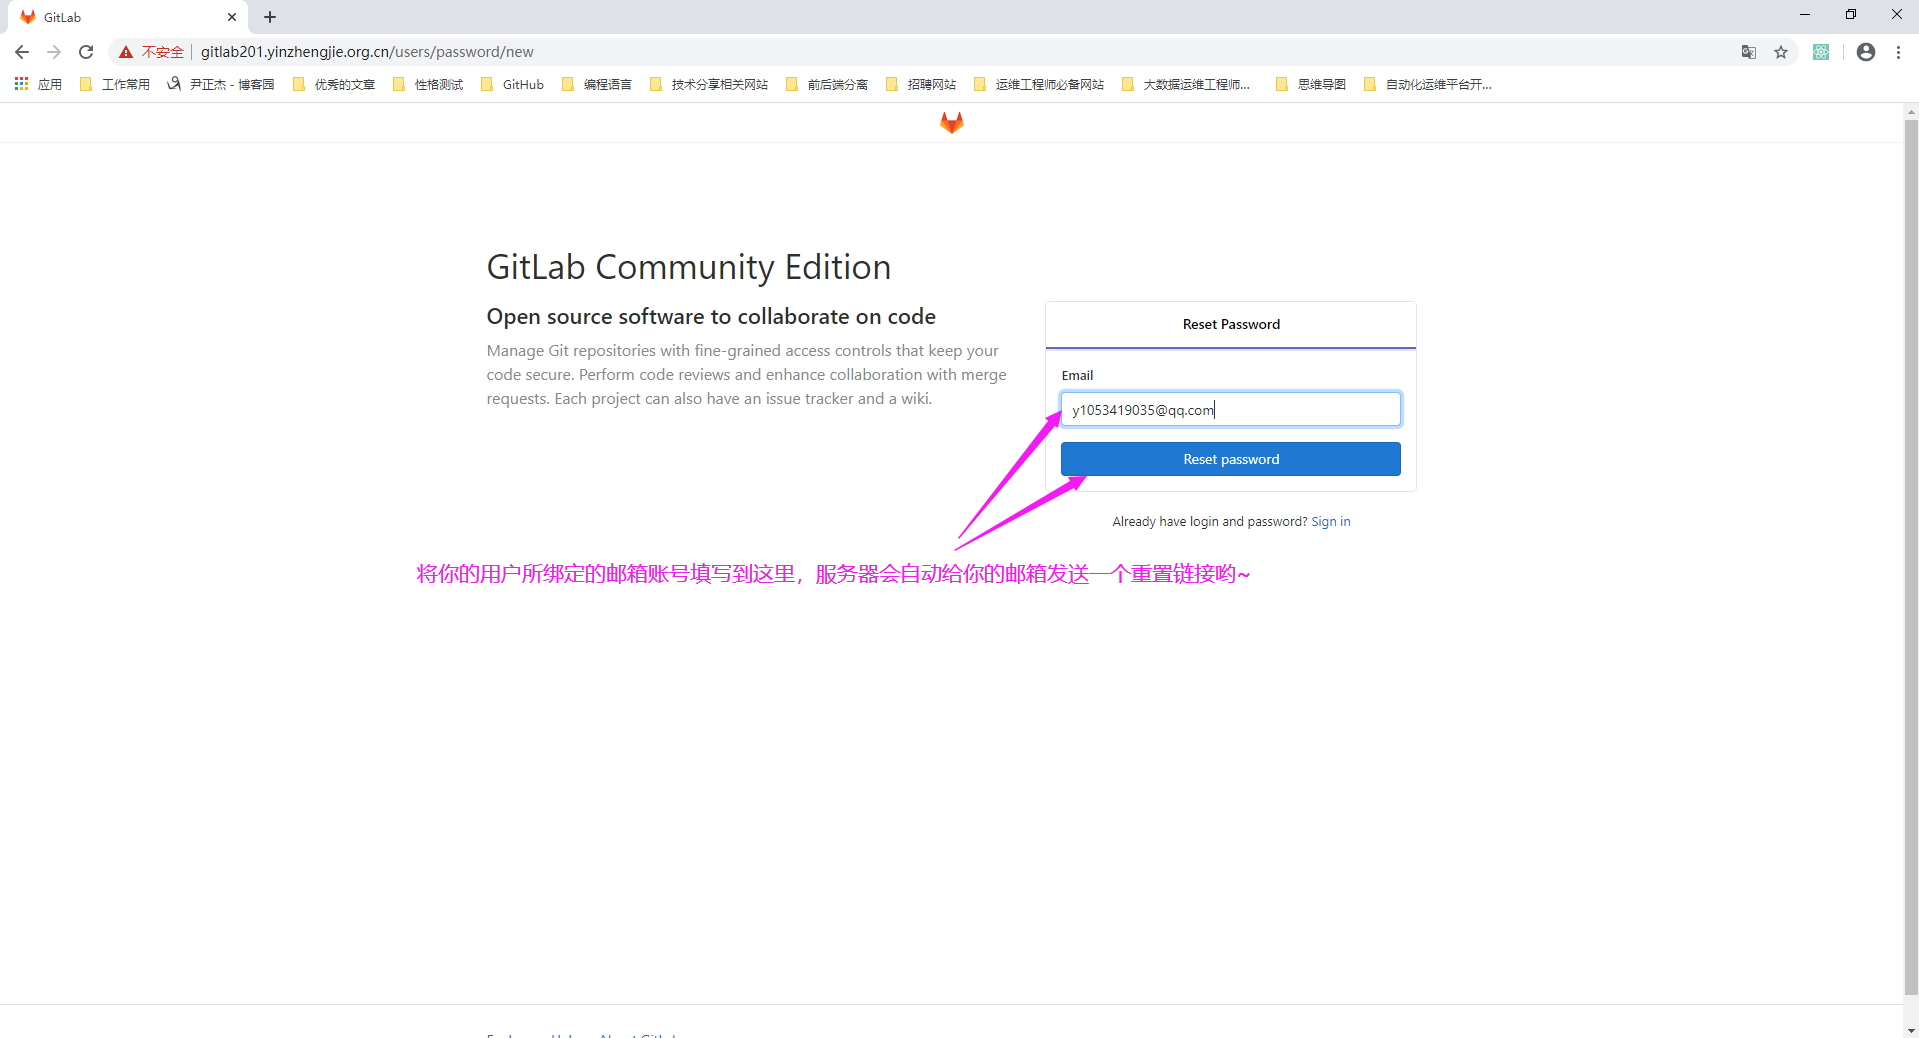Screen dimensions: 1919x1038
Task: Open GitHub bookmark folder
Action: 512,84
